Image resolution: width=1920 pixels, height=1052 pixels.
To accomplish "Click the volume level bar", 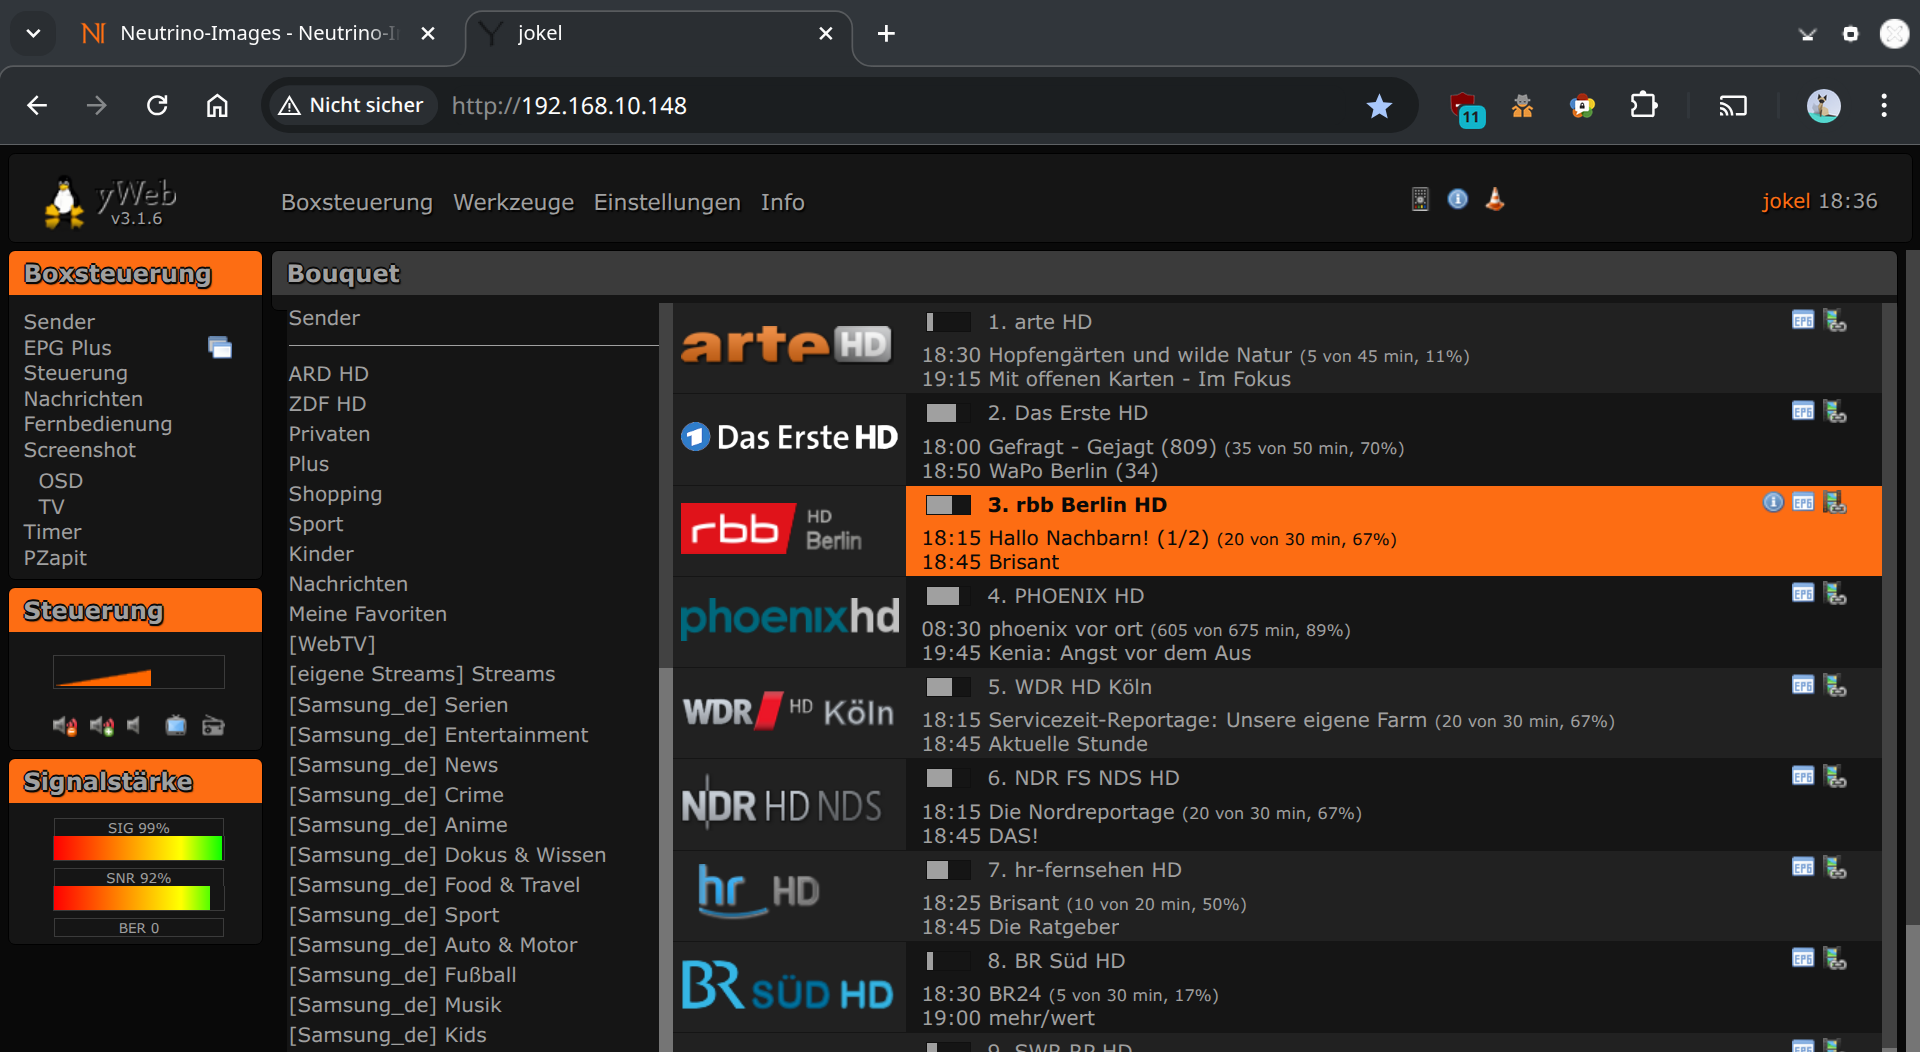I will (138, 672).
